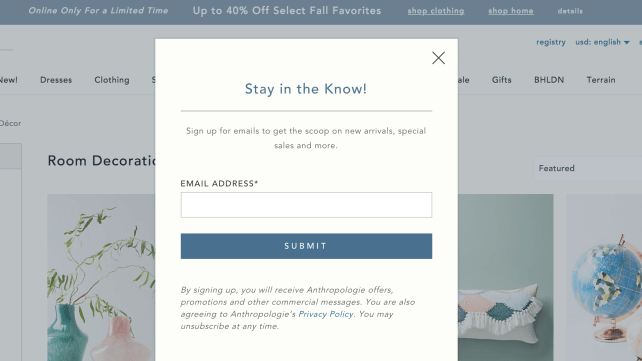Open the registry link
The image size is (642, 361).
pos(551,42)
